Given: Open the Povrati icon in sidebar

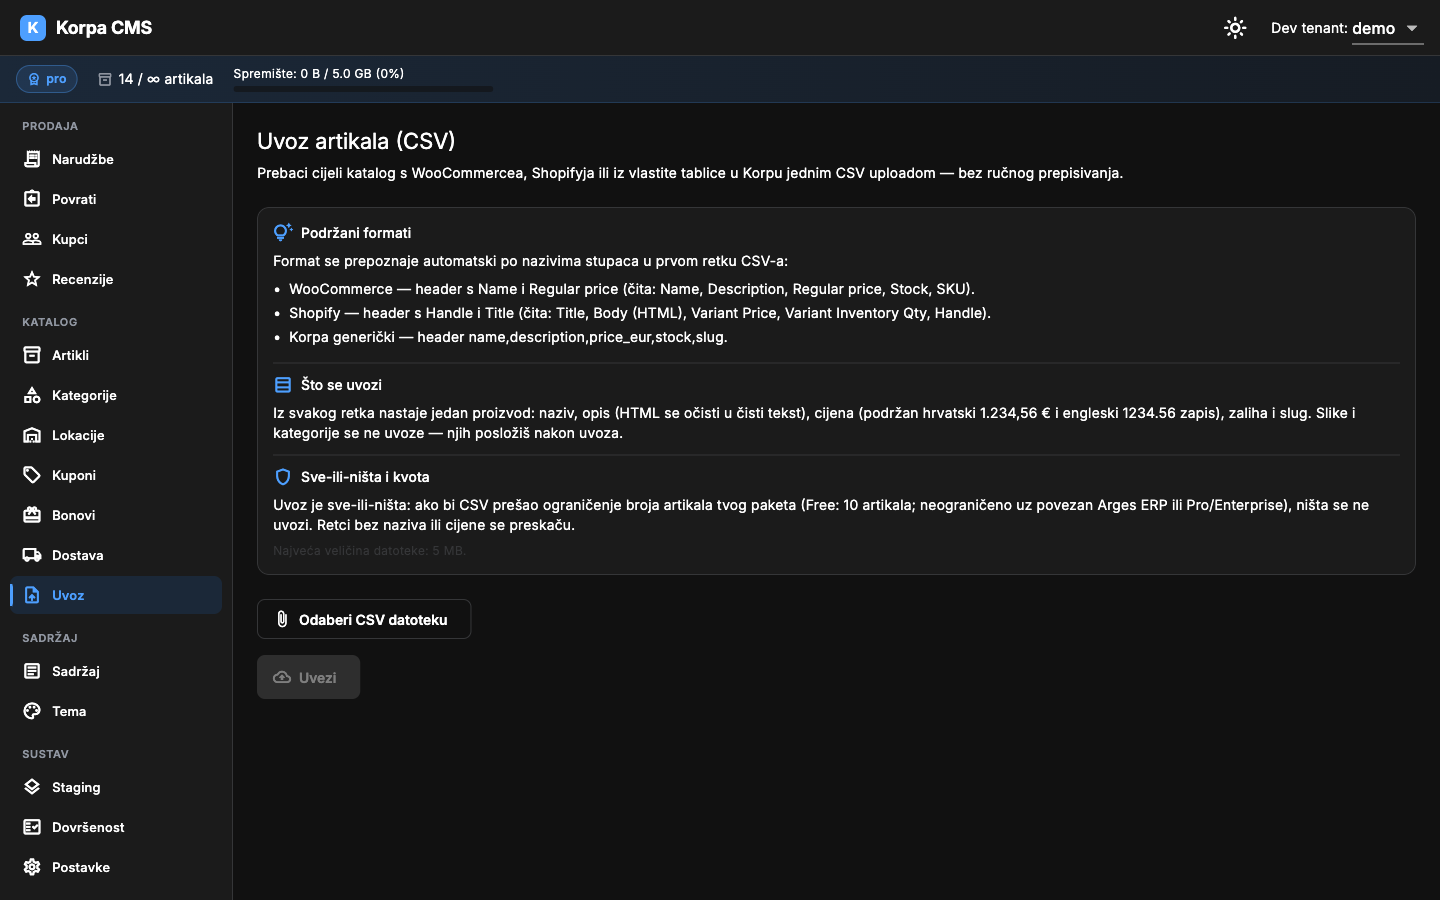Looking at the screenshot, I should (32, 199).
